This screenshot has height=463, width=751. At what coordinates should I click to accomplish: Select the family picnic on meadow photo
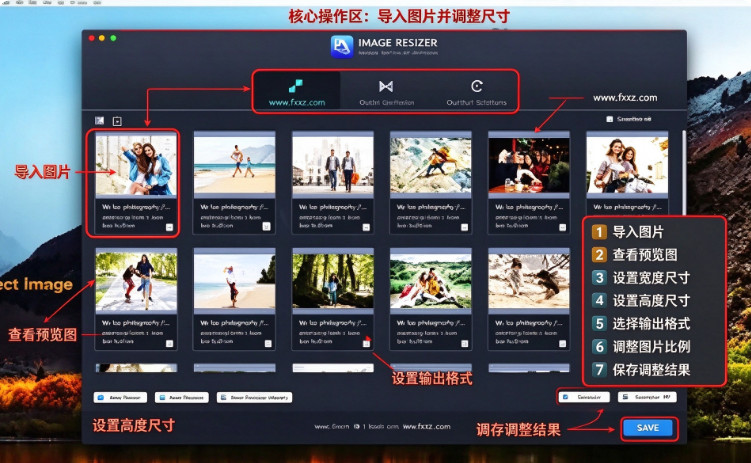pos(431,282)
